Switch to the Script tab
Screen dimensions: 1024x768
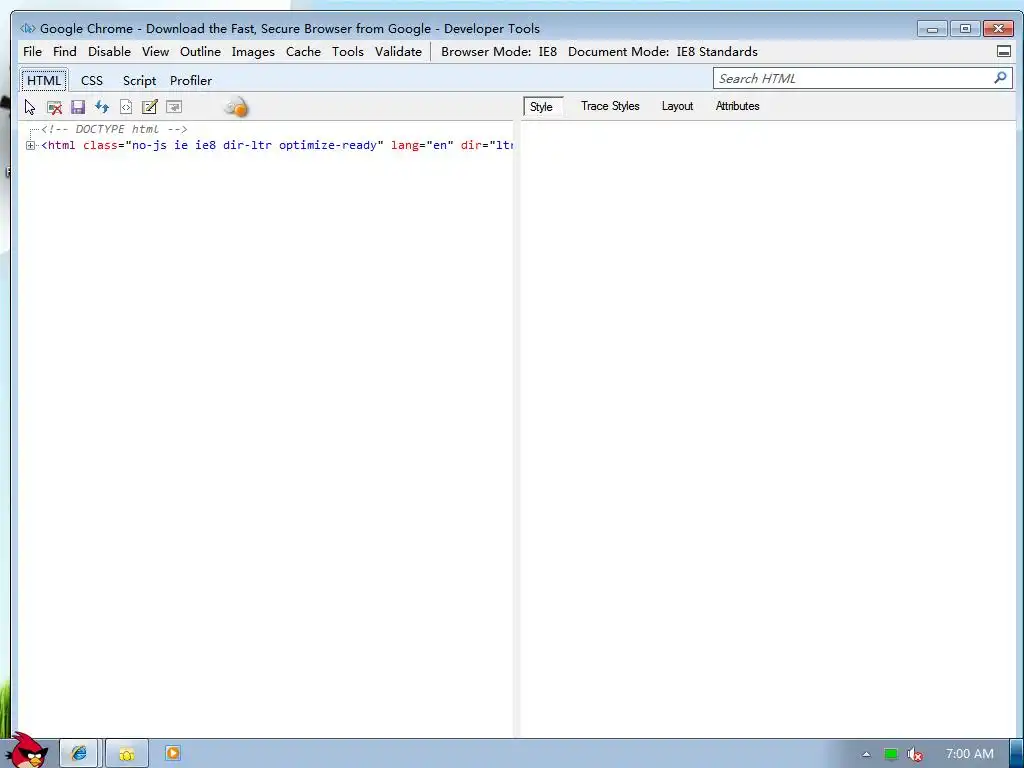point(139,80)
